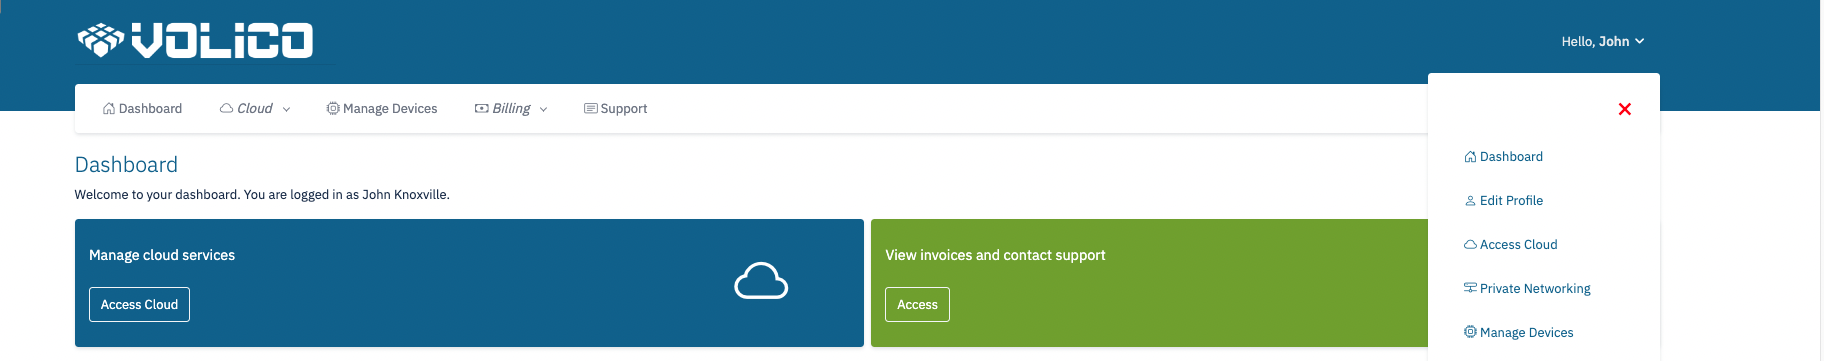Image resolution: width=1824 pixels, height=361 pixels.
Task: Click the house icon beside Dashboard in navbar
Action: [109, 109]
